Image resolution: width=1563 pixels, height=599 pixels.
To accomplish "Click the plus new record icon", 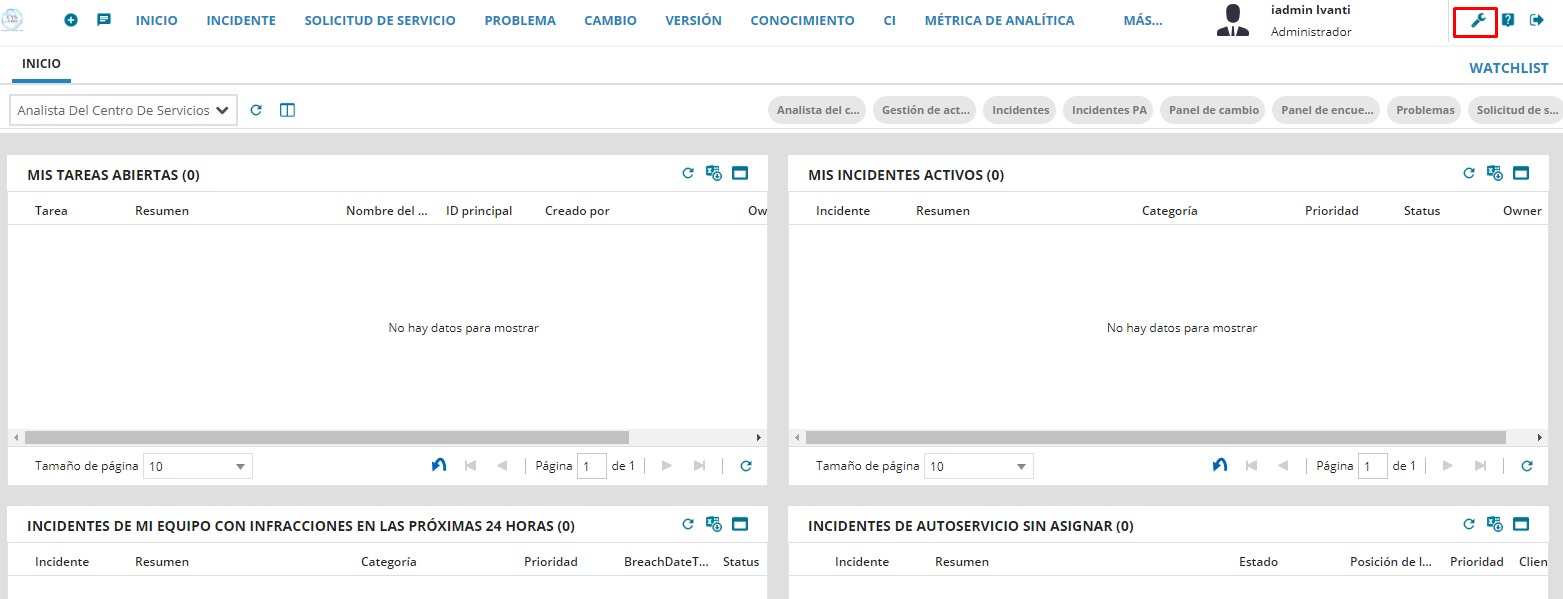I will [x=71, y=20].
